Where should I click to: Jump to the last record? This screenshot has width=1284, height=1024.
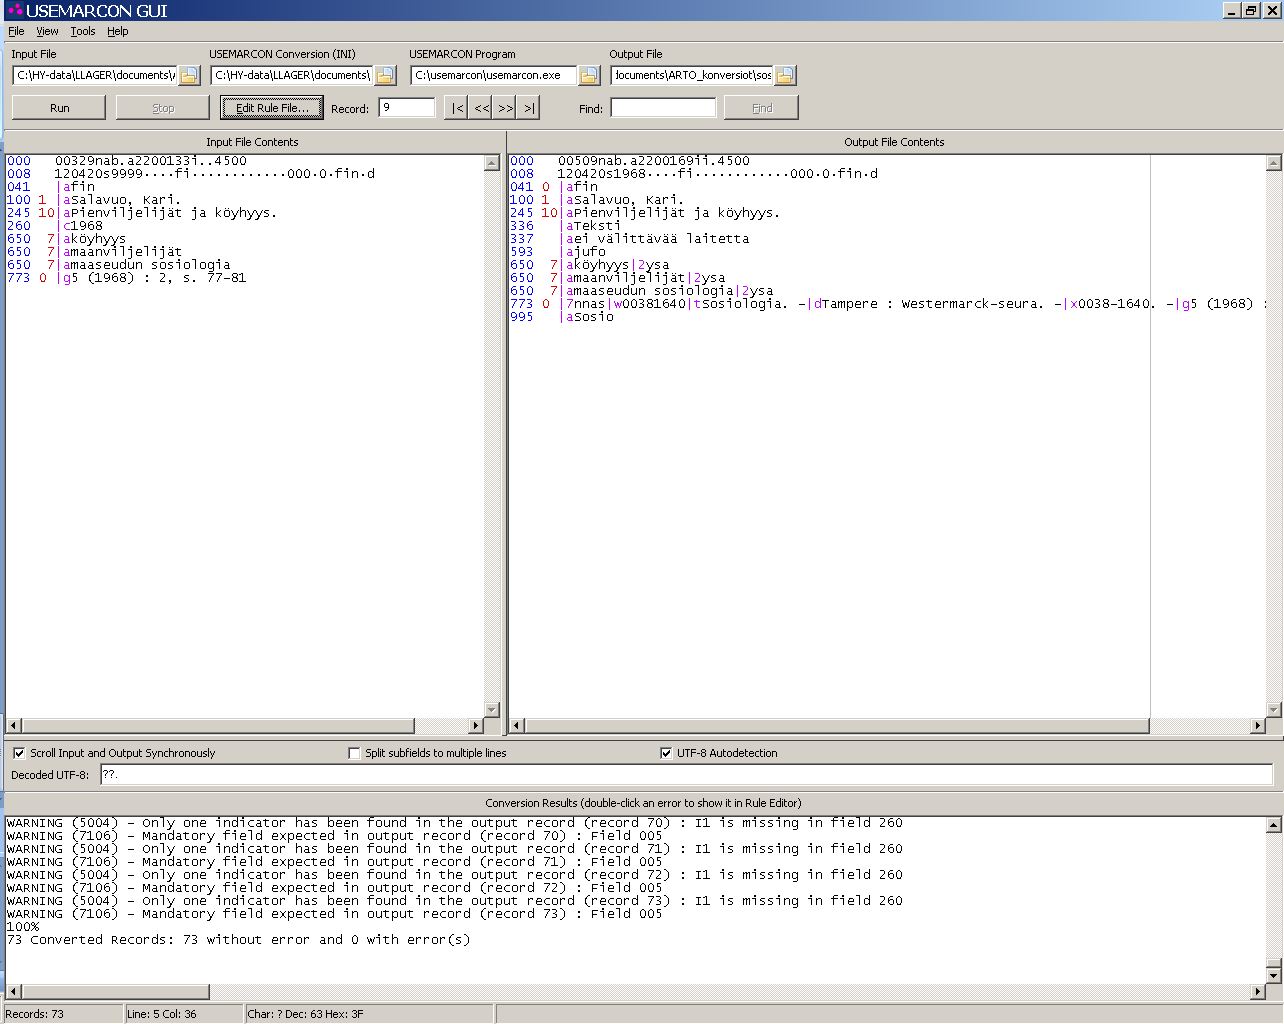529,108
